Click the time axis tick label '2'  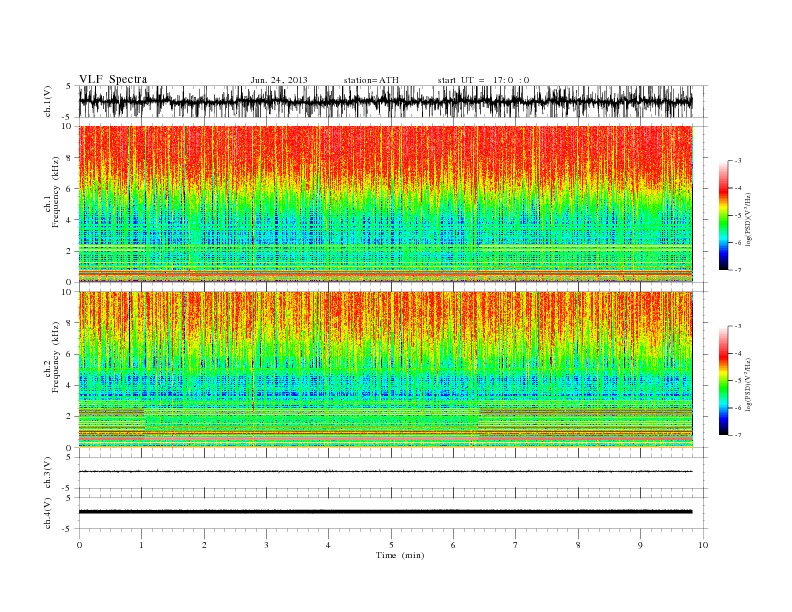[204, 545]
